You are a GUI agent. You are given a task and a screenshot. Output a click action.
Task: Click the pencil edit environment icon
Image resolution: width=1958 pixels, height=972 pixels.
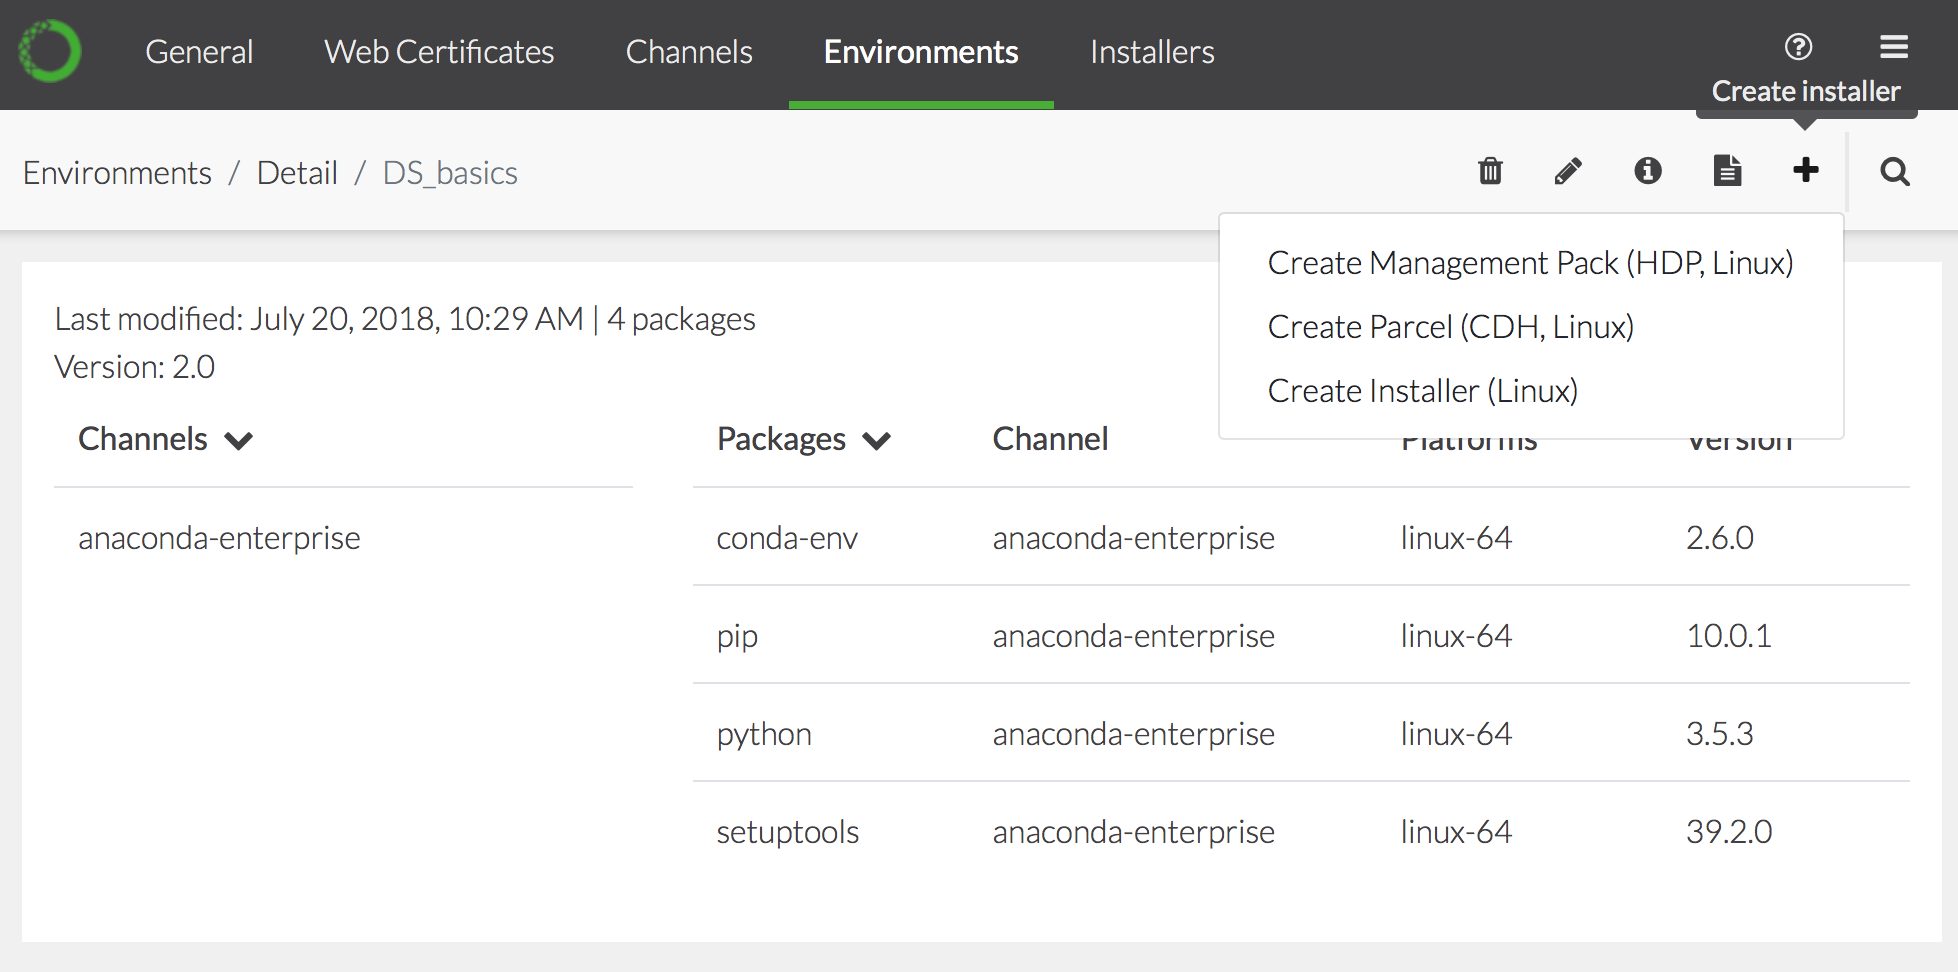[1568, 171]
